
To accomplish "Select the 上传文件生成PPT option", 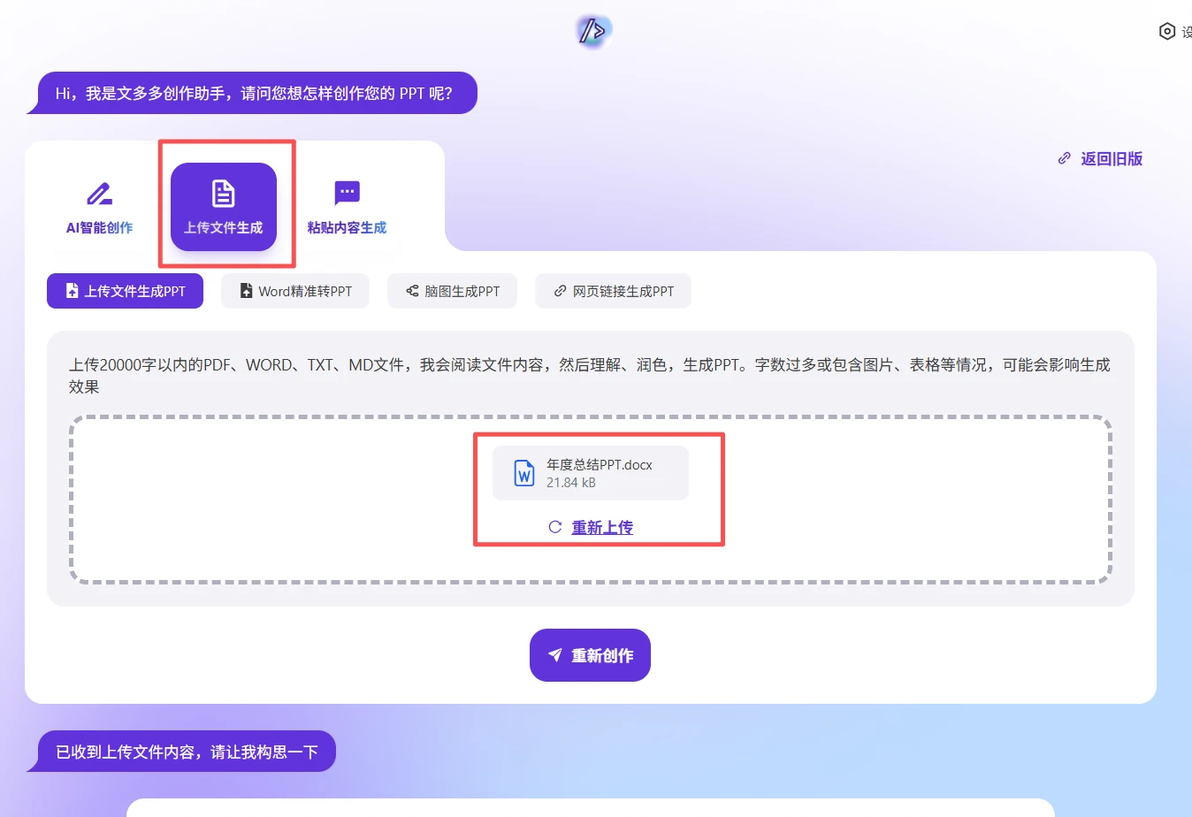I will (x=125, y=291).
